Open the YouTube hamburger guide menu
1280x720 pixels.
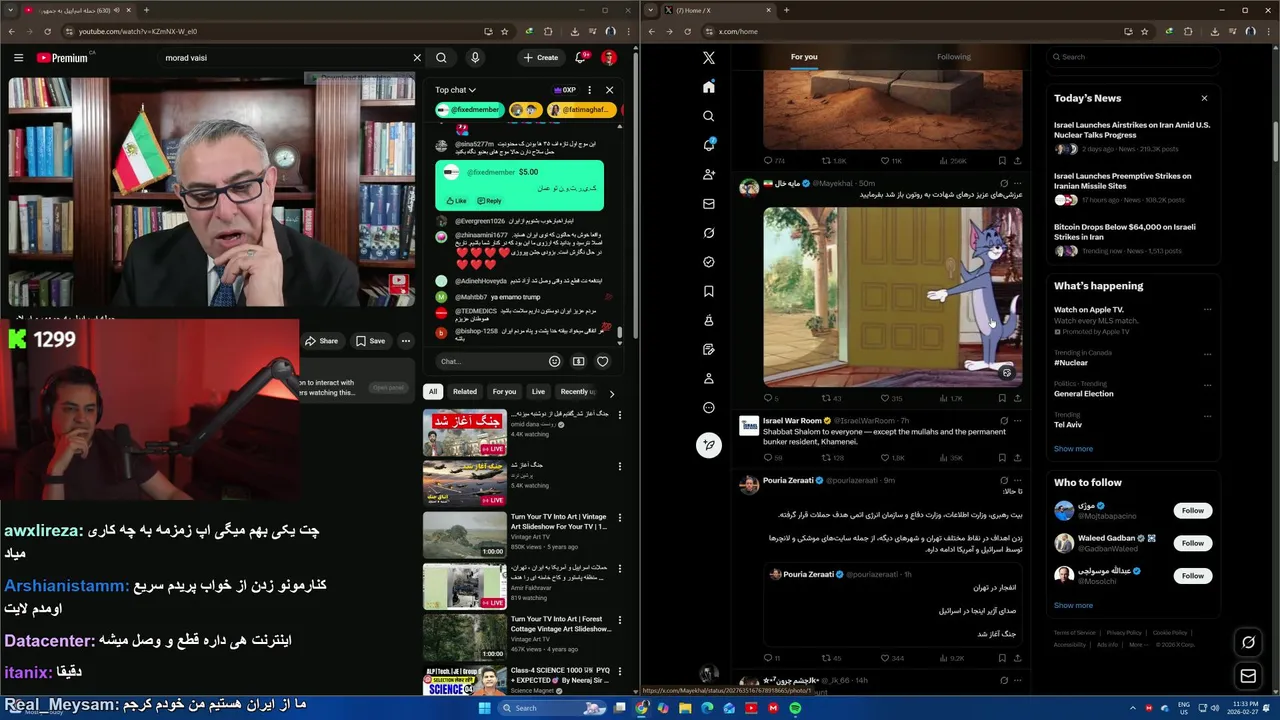(18, 58)
